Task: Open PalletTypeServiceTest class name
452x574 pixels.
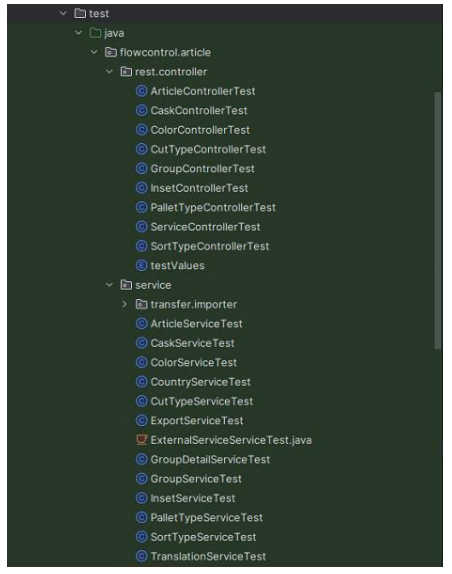Action: 206,517
